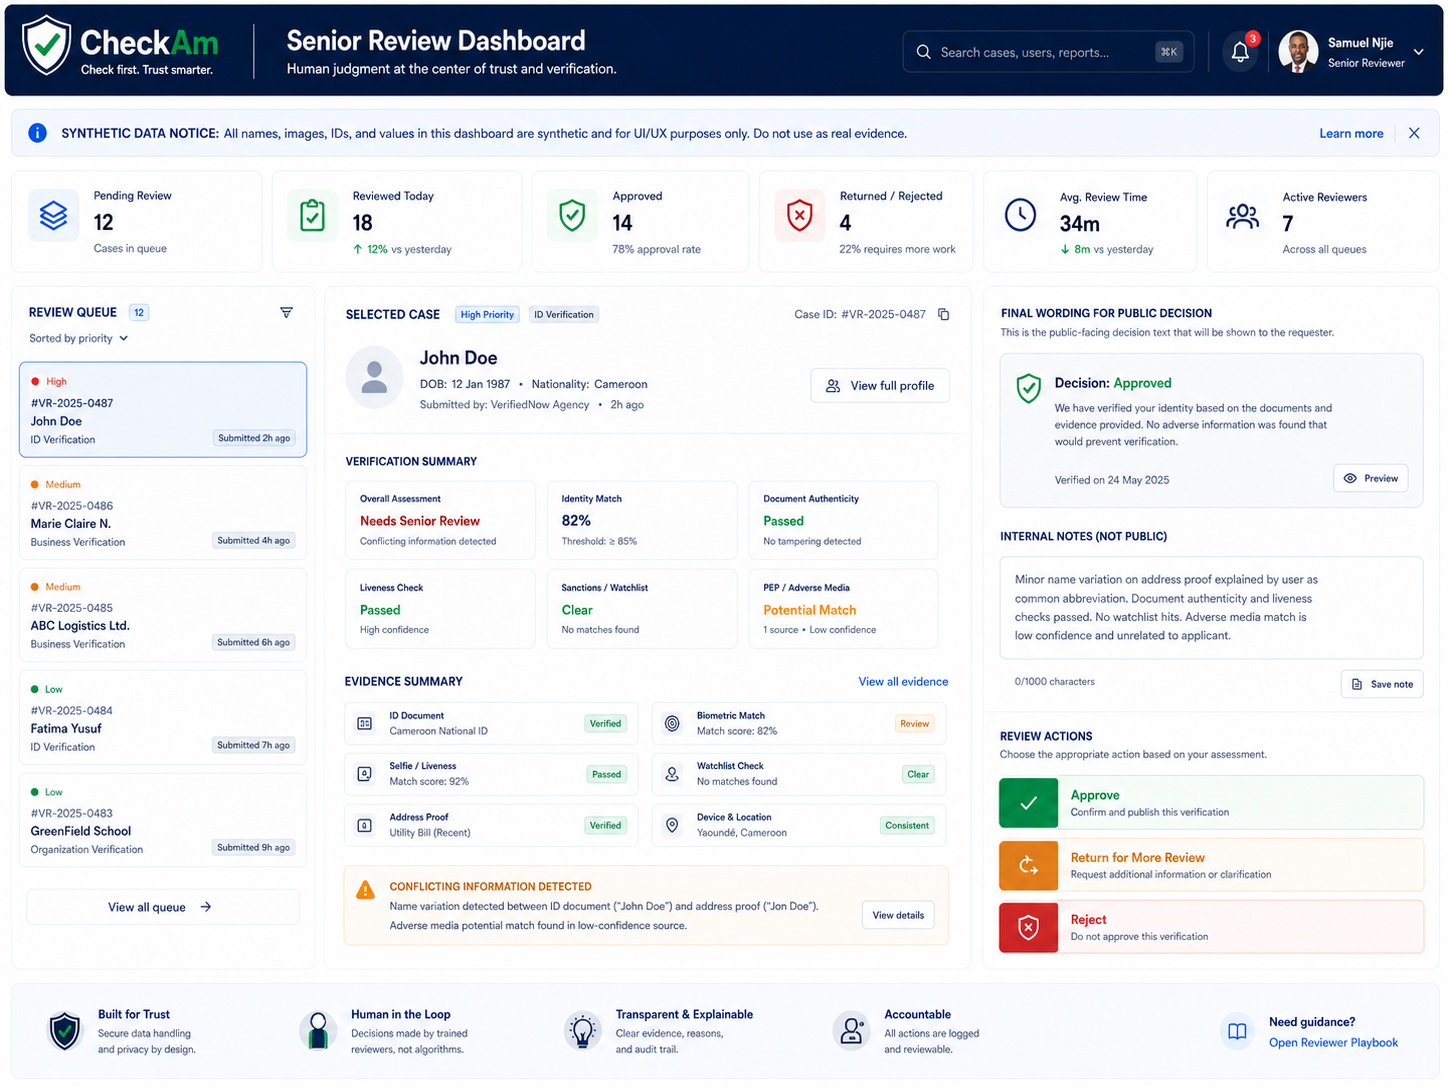Screen dimensions: 1448x1086
Task: Dismiss the synthetic data notice
Action: (1414, 133)
